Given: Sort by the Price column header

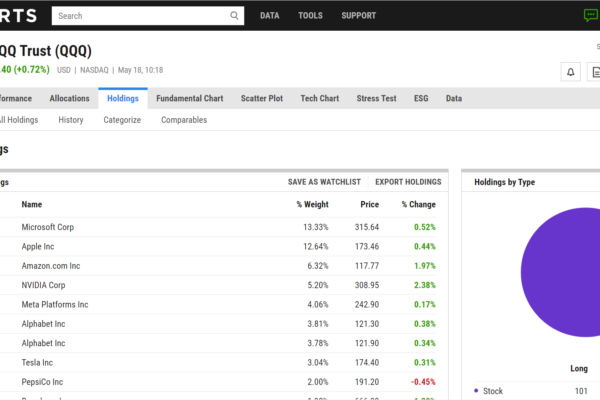Looking at the screenshot, I should click(x=370, y=204).
